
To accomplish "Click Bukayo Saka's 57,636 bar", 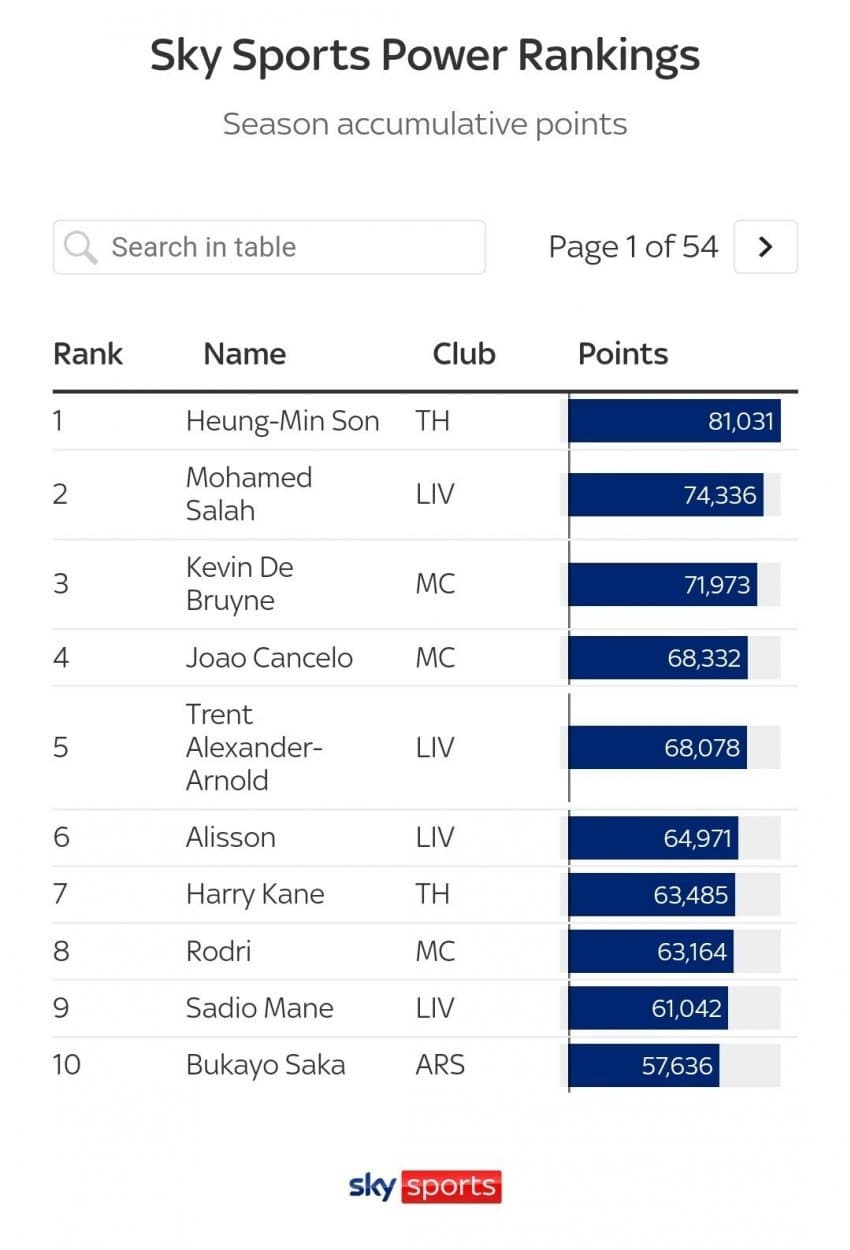I will click(644, 1065).
